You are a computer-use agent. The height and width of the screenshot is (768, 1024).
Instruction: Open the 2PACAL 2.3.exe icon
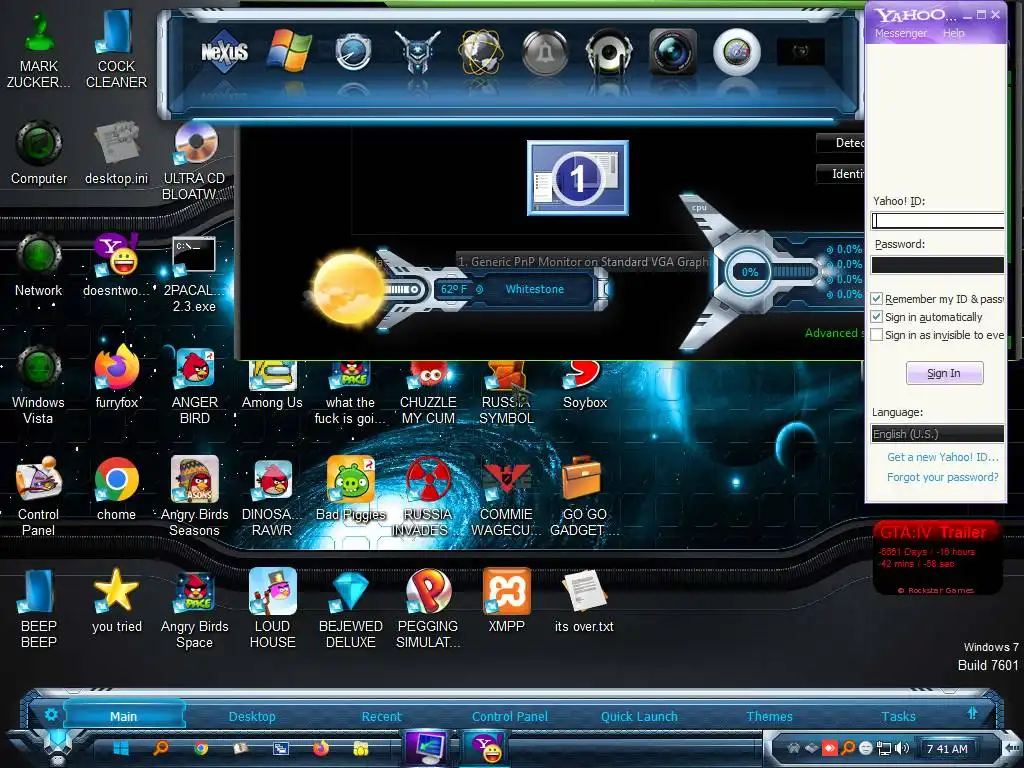pyautogui.click(x=195, y=274)
